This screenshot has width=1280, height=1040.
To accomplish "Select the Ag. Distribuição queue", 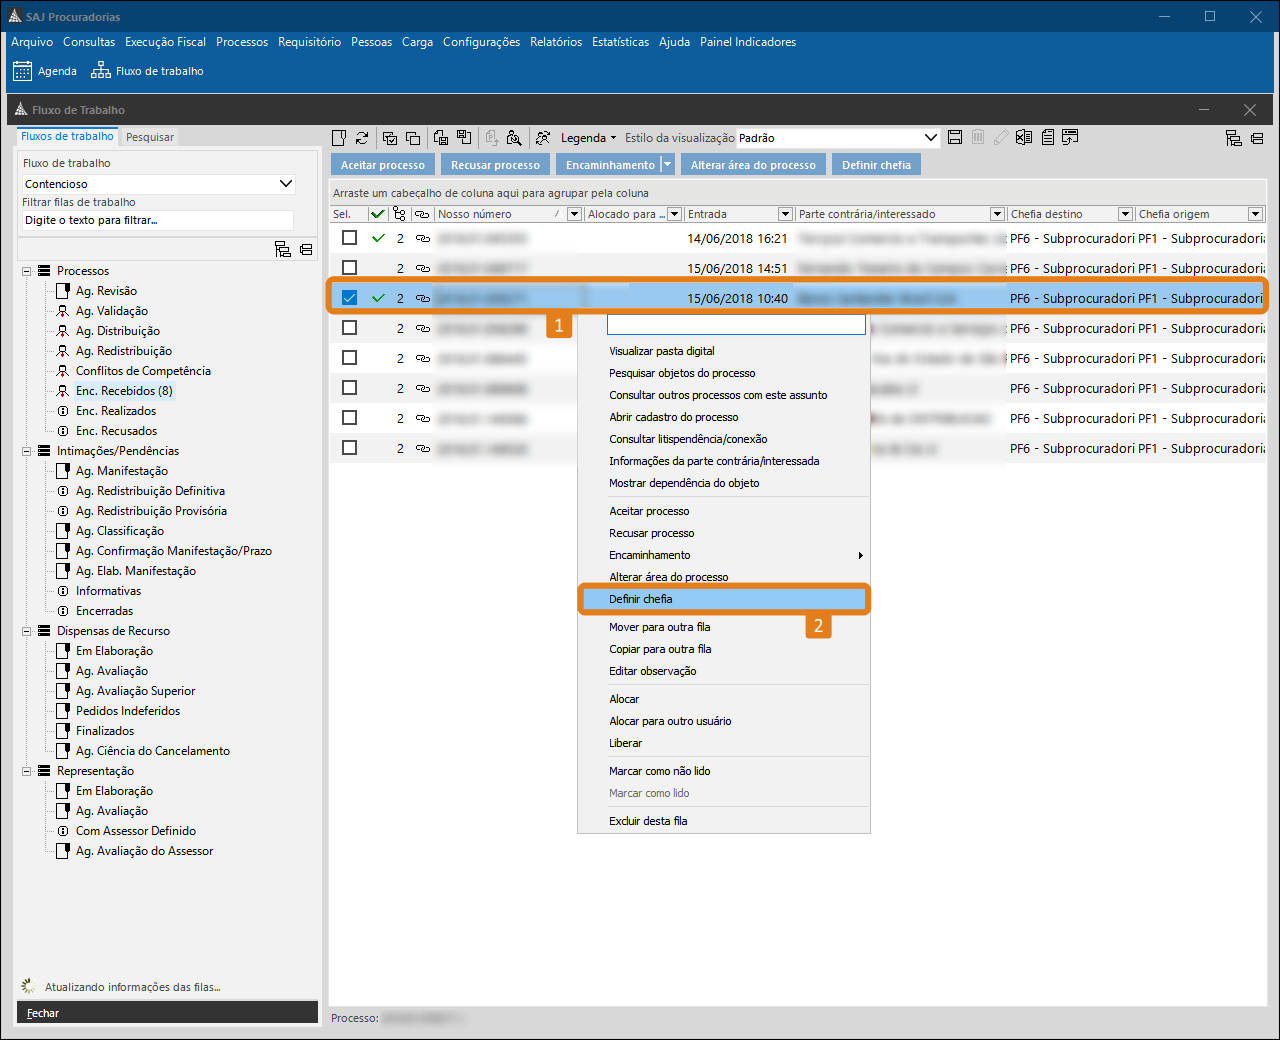I will coord(118,331).
